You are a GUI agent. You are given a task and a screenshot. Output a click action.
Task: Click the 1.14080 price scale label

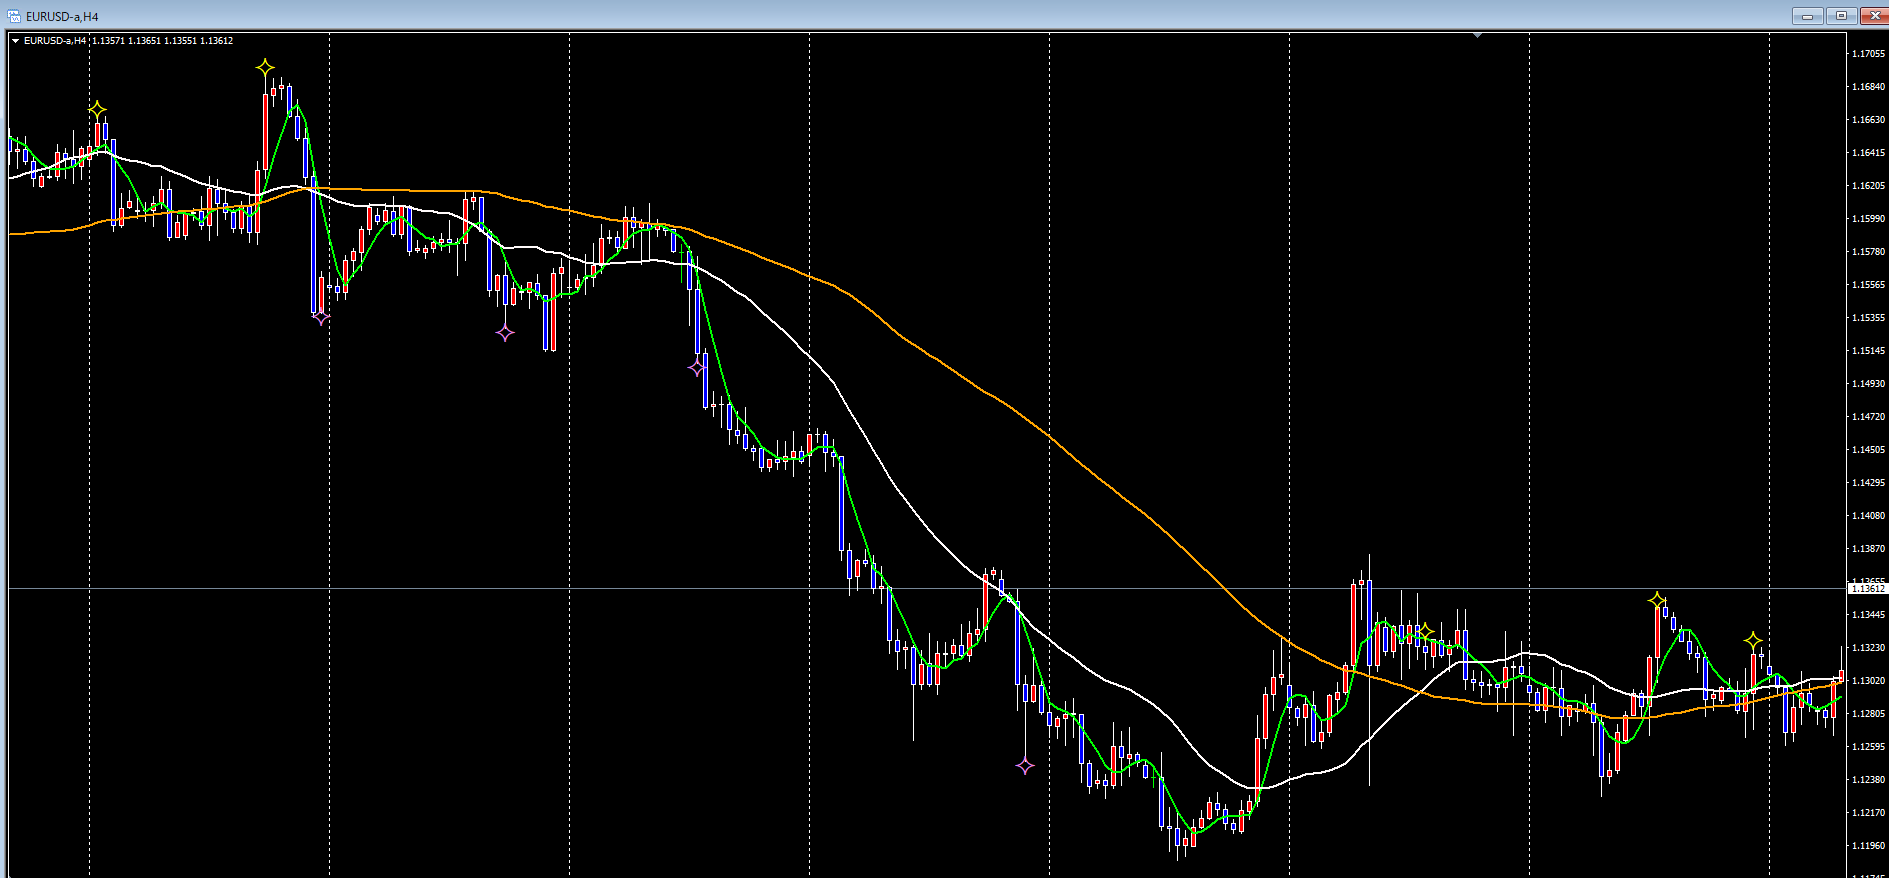tap(1868, 516)
